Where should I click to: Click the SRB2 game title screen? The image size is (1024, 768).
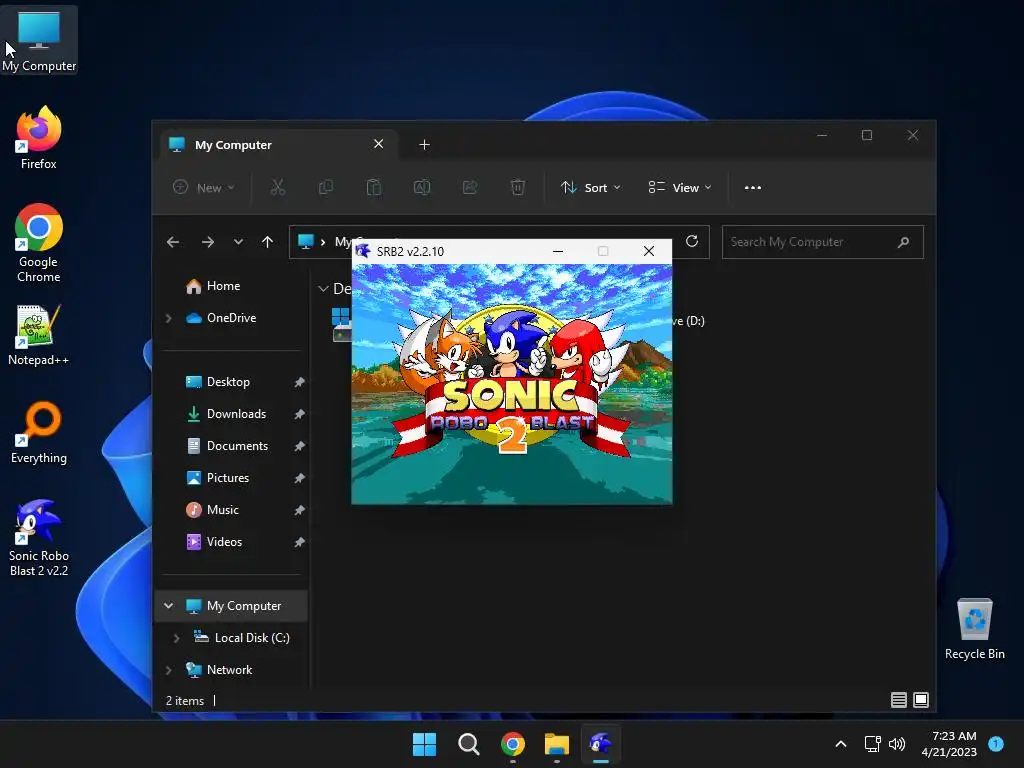pyautogui.click(x=511, y=384)
